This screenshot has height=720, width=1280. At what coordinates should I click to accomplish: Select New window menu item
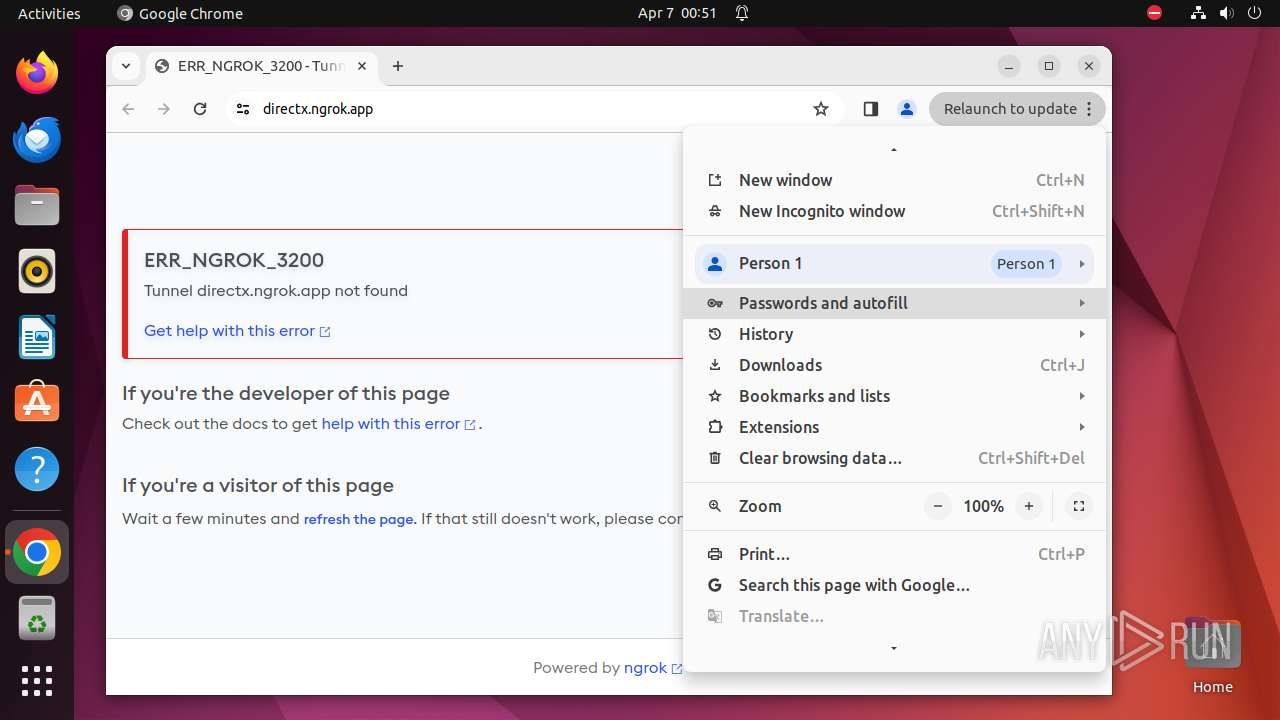pyautogui.click(x=895, y=180)
